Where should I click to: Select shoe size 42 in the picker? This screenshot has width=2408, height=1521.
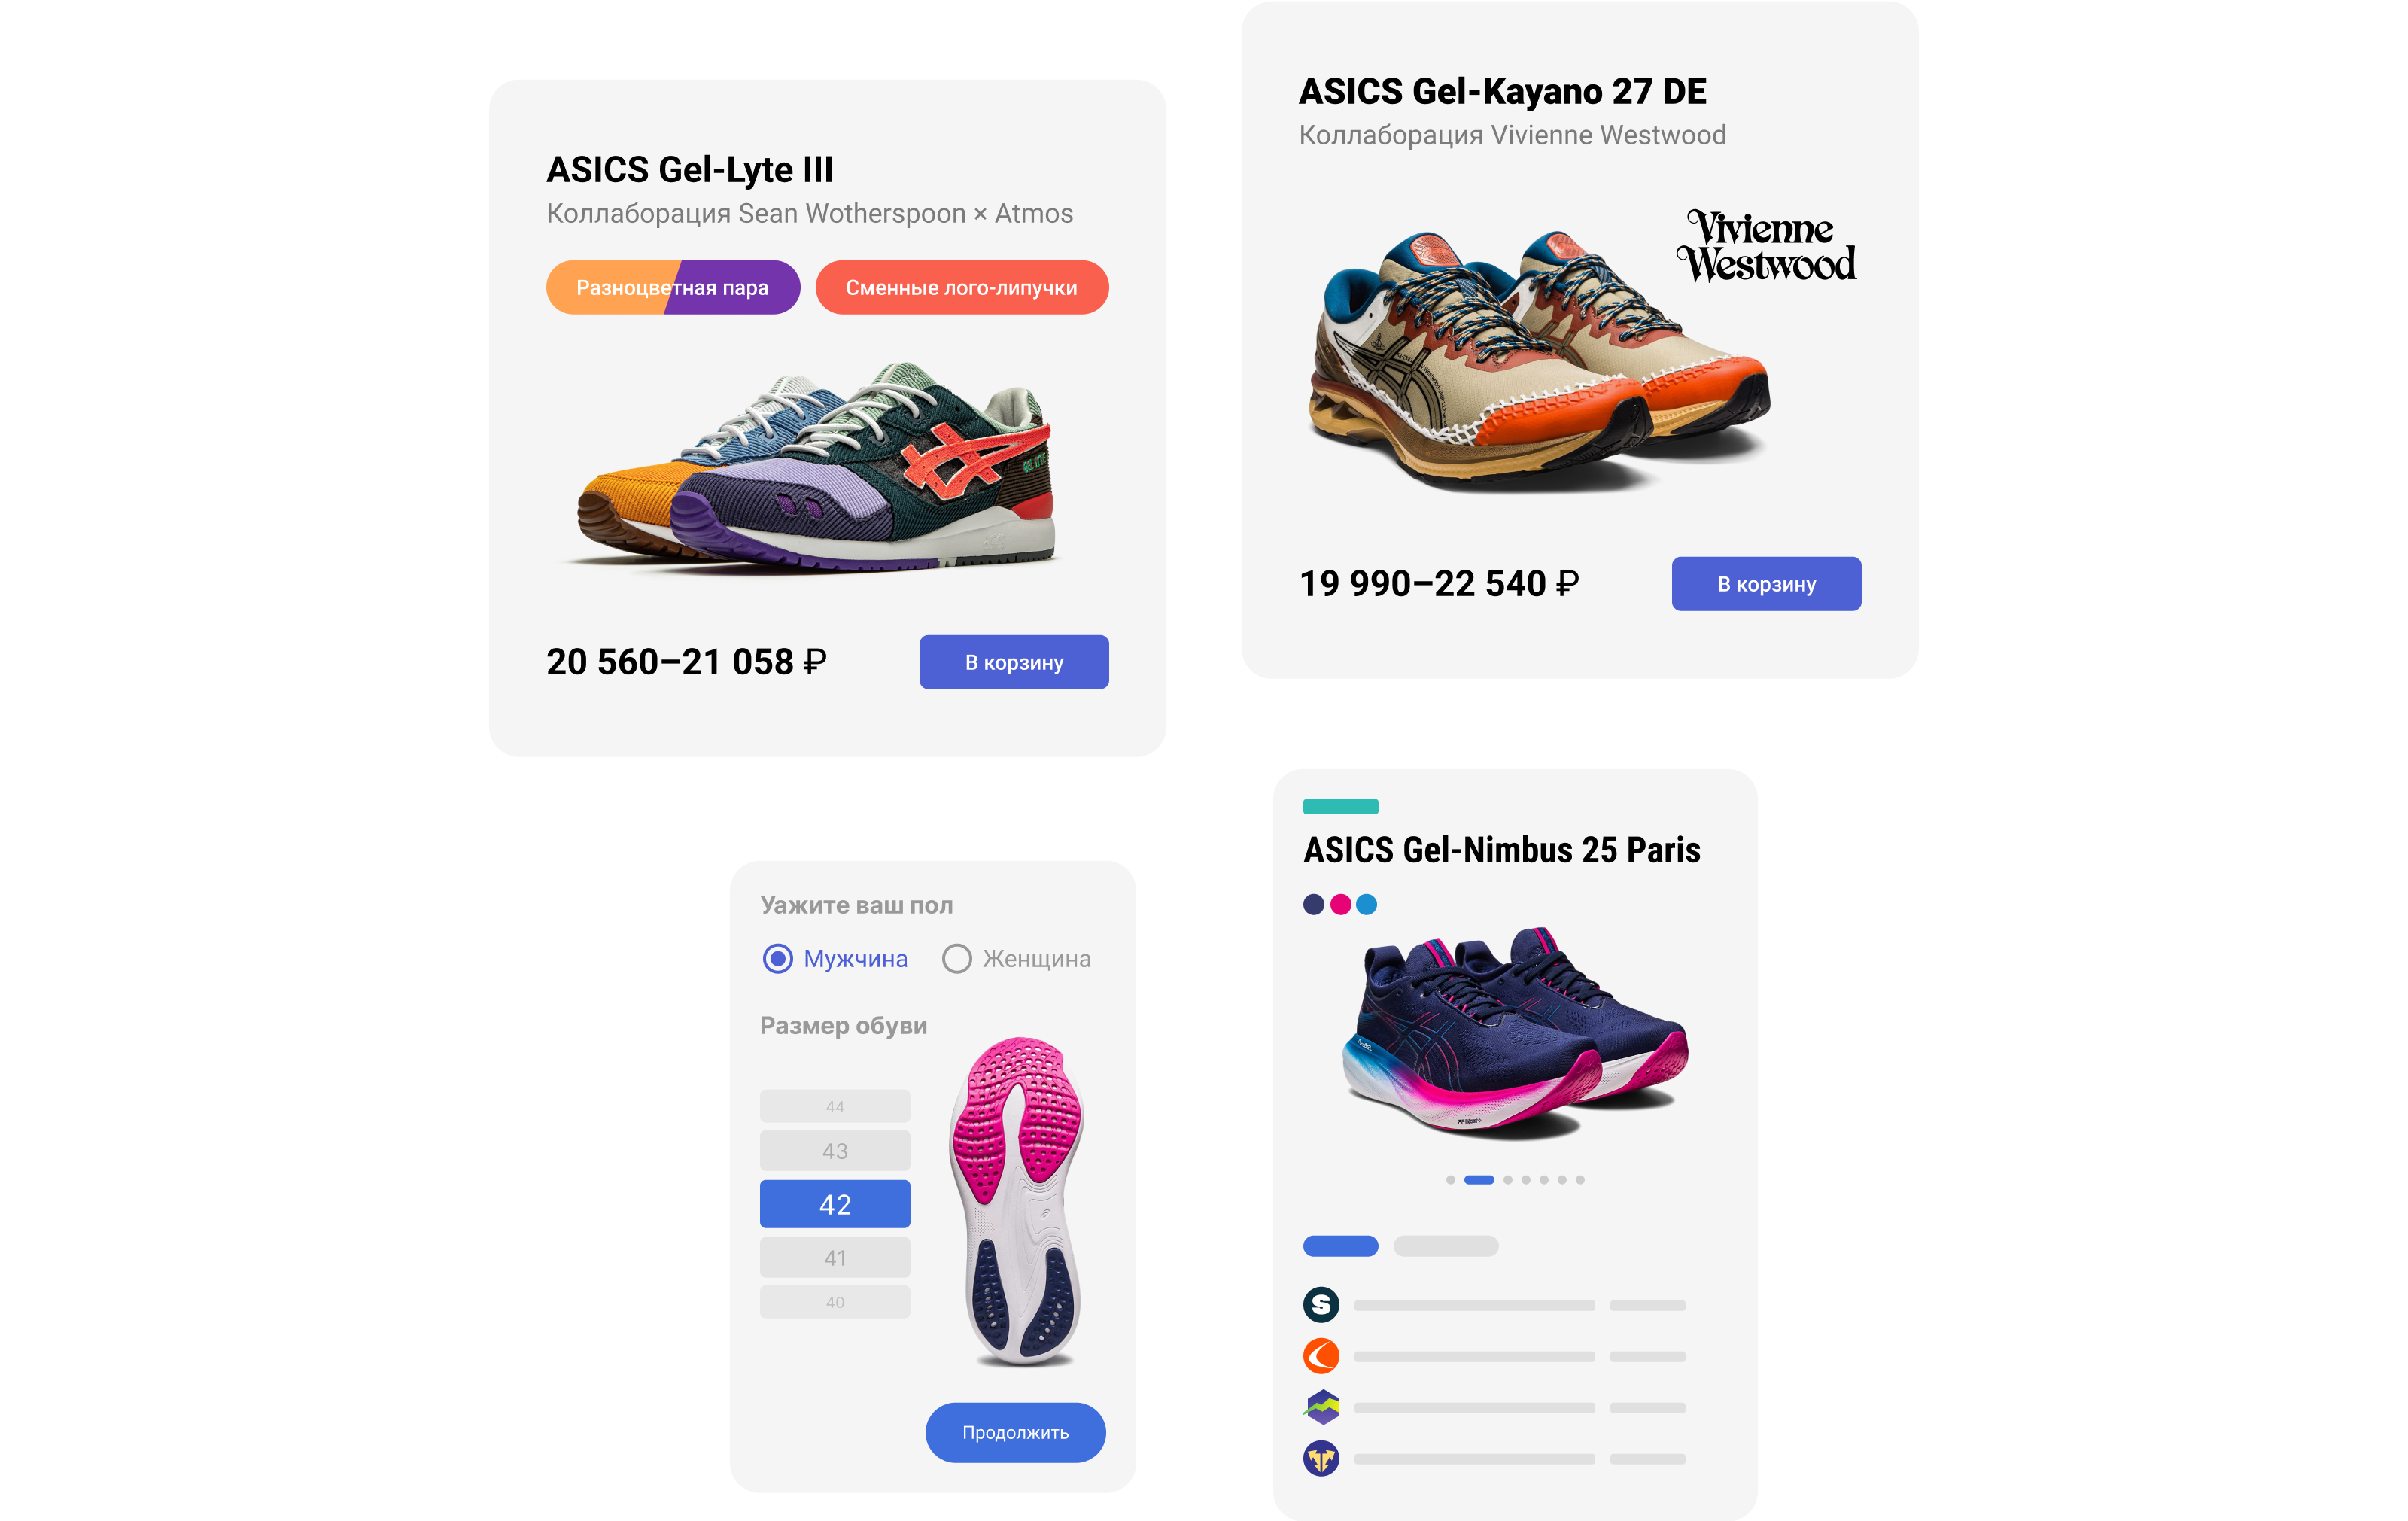pos(835,1204)
